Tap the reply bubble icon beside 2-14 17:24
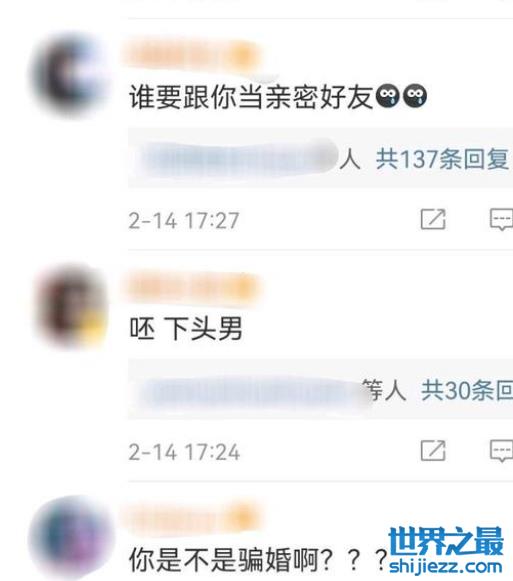The width and height of the screenshot is (513, 581). (x=502, y=451)
